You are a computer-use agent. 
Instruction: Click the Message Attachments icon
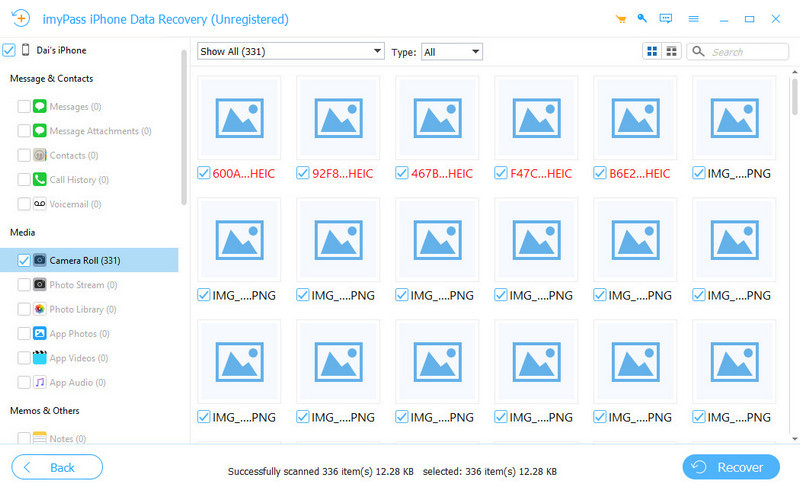click(40, 131)
